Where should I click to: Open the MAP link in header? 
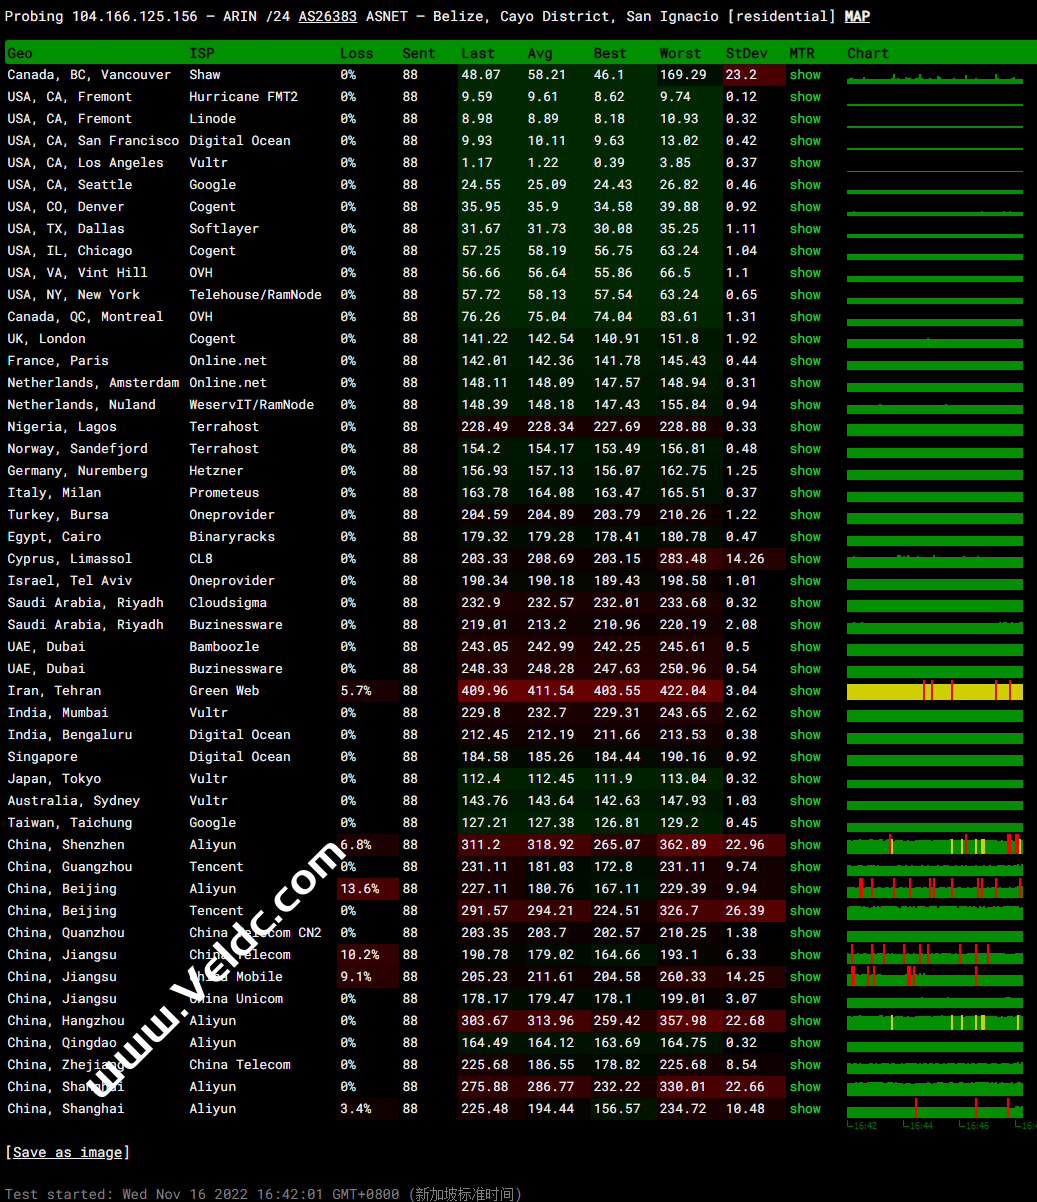click(x=857, y=16)
